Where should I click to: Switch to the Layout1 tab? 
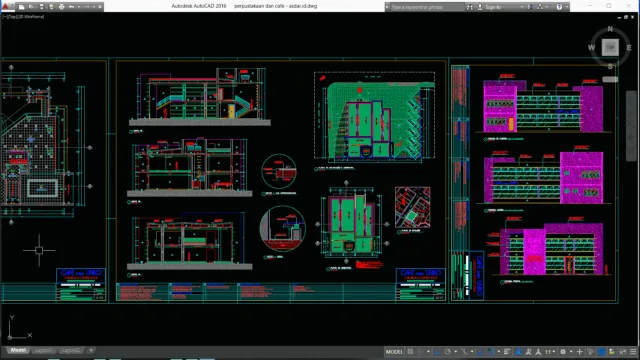43,351
